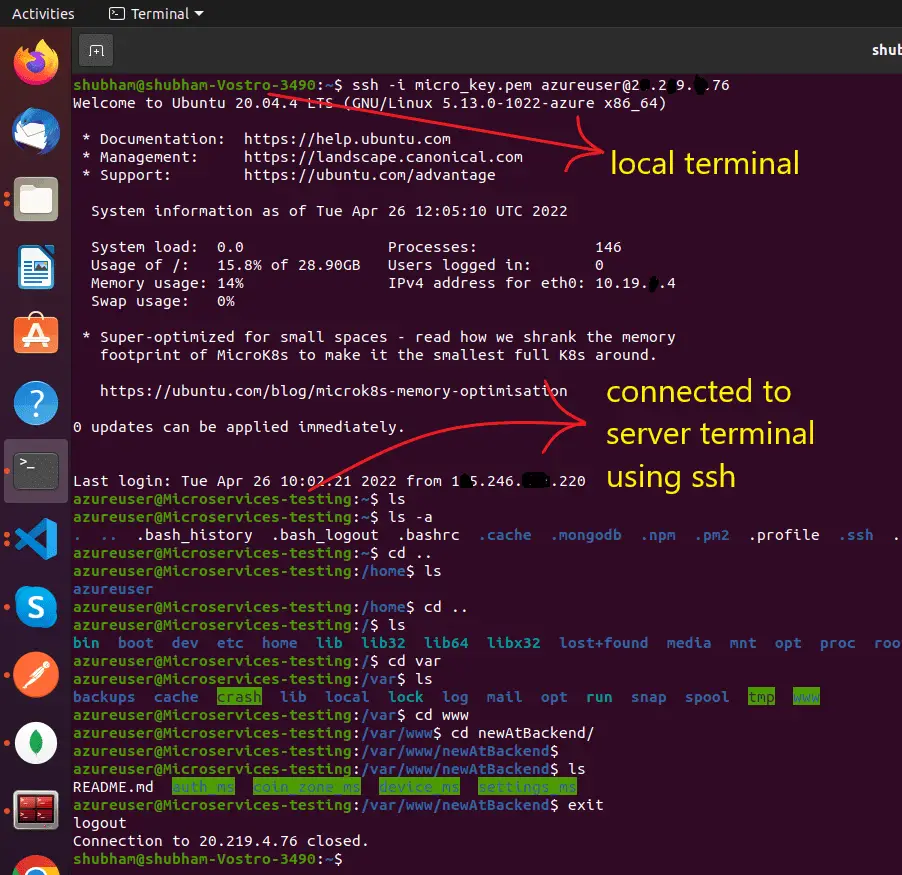This screenshot has width=902, height=875.
Task: Open the Terminator icon in dock
Action: coord(36,810)
